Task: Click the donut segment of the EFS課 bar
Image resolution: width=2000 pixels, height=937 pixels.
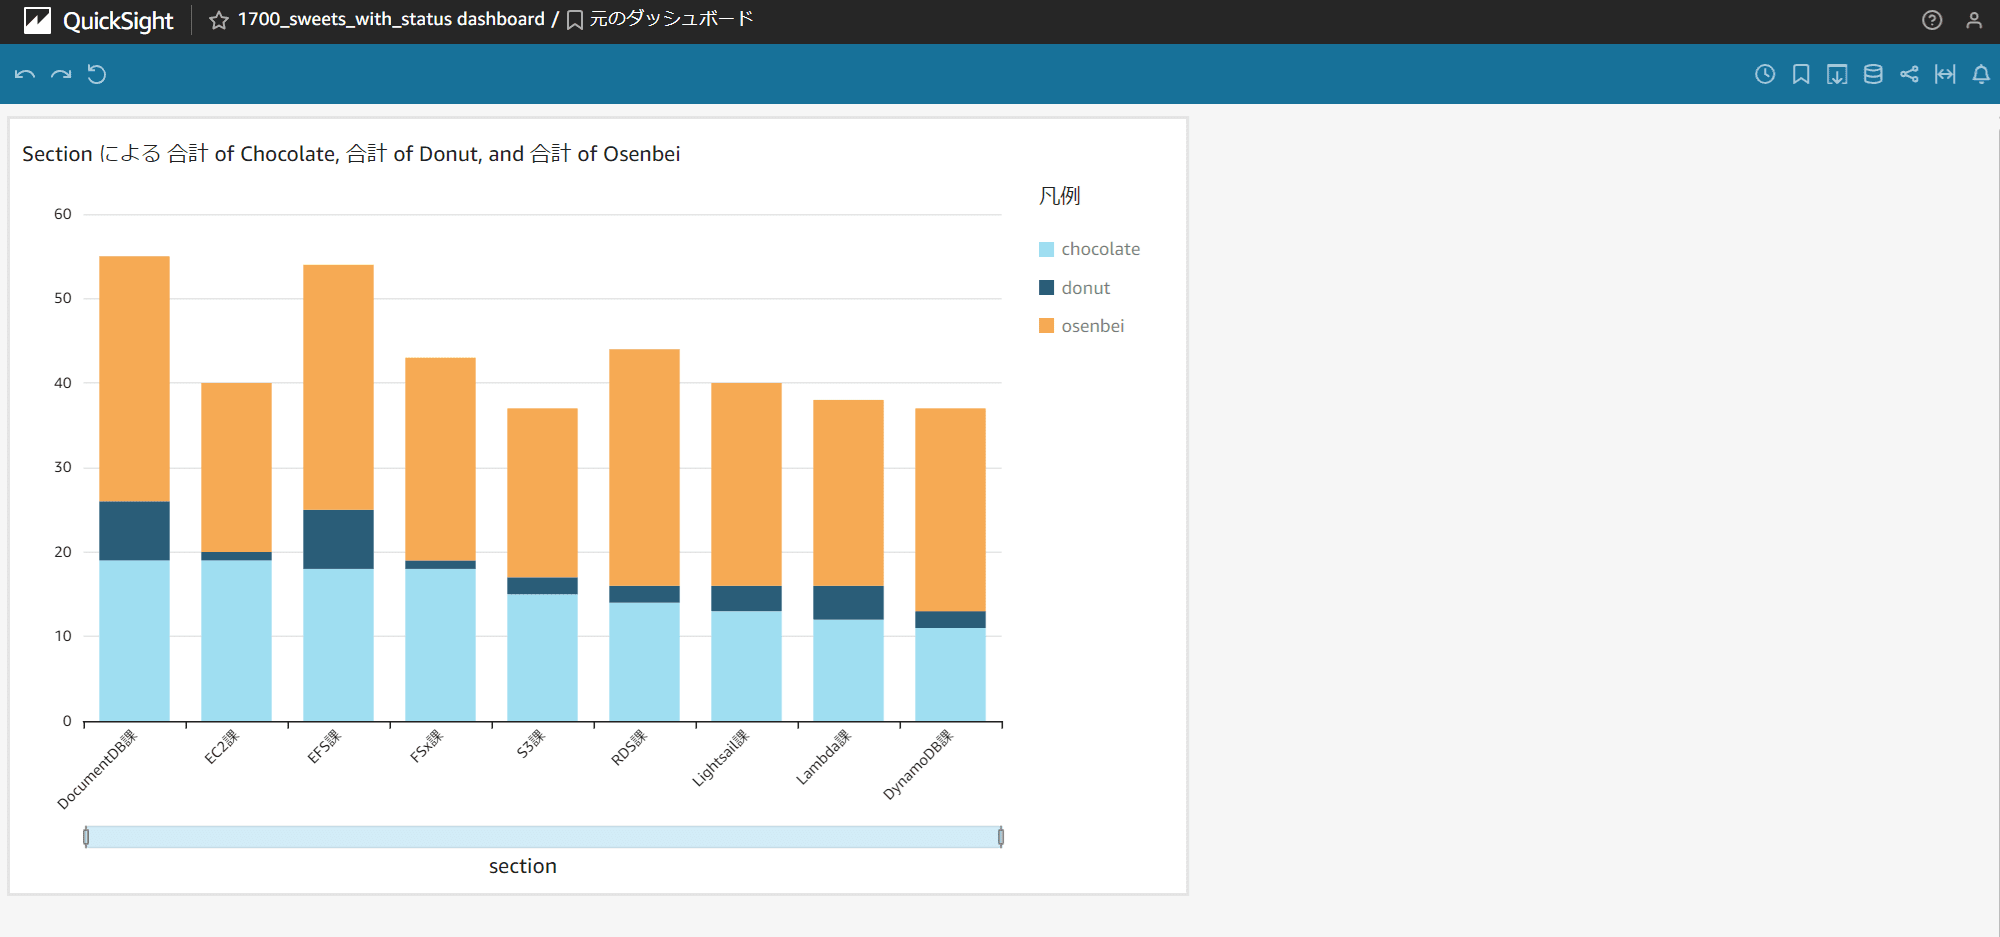Action: [x=338, y=540]
